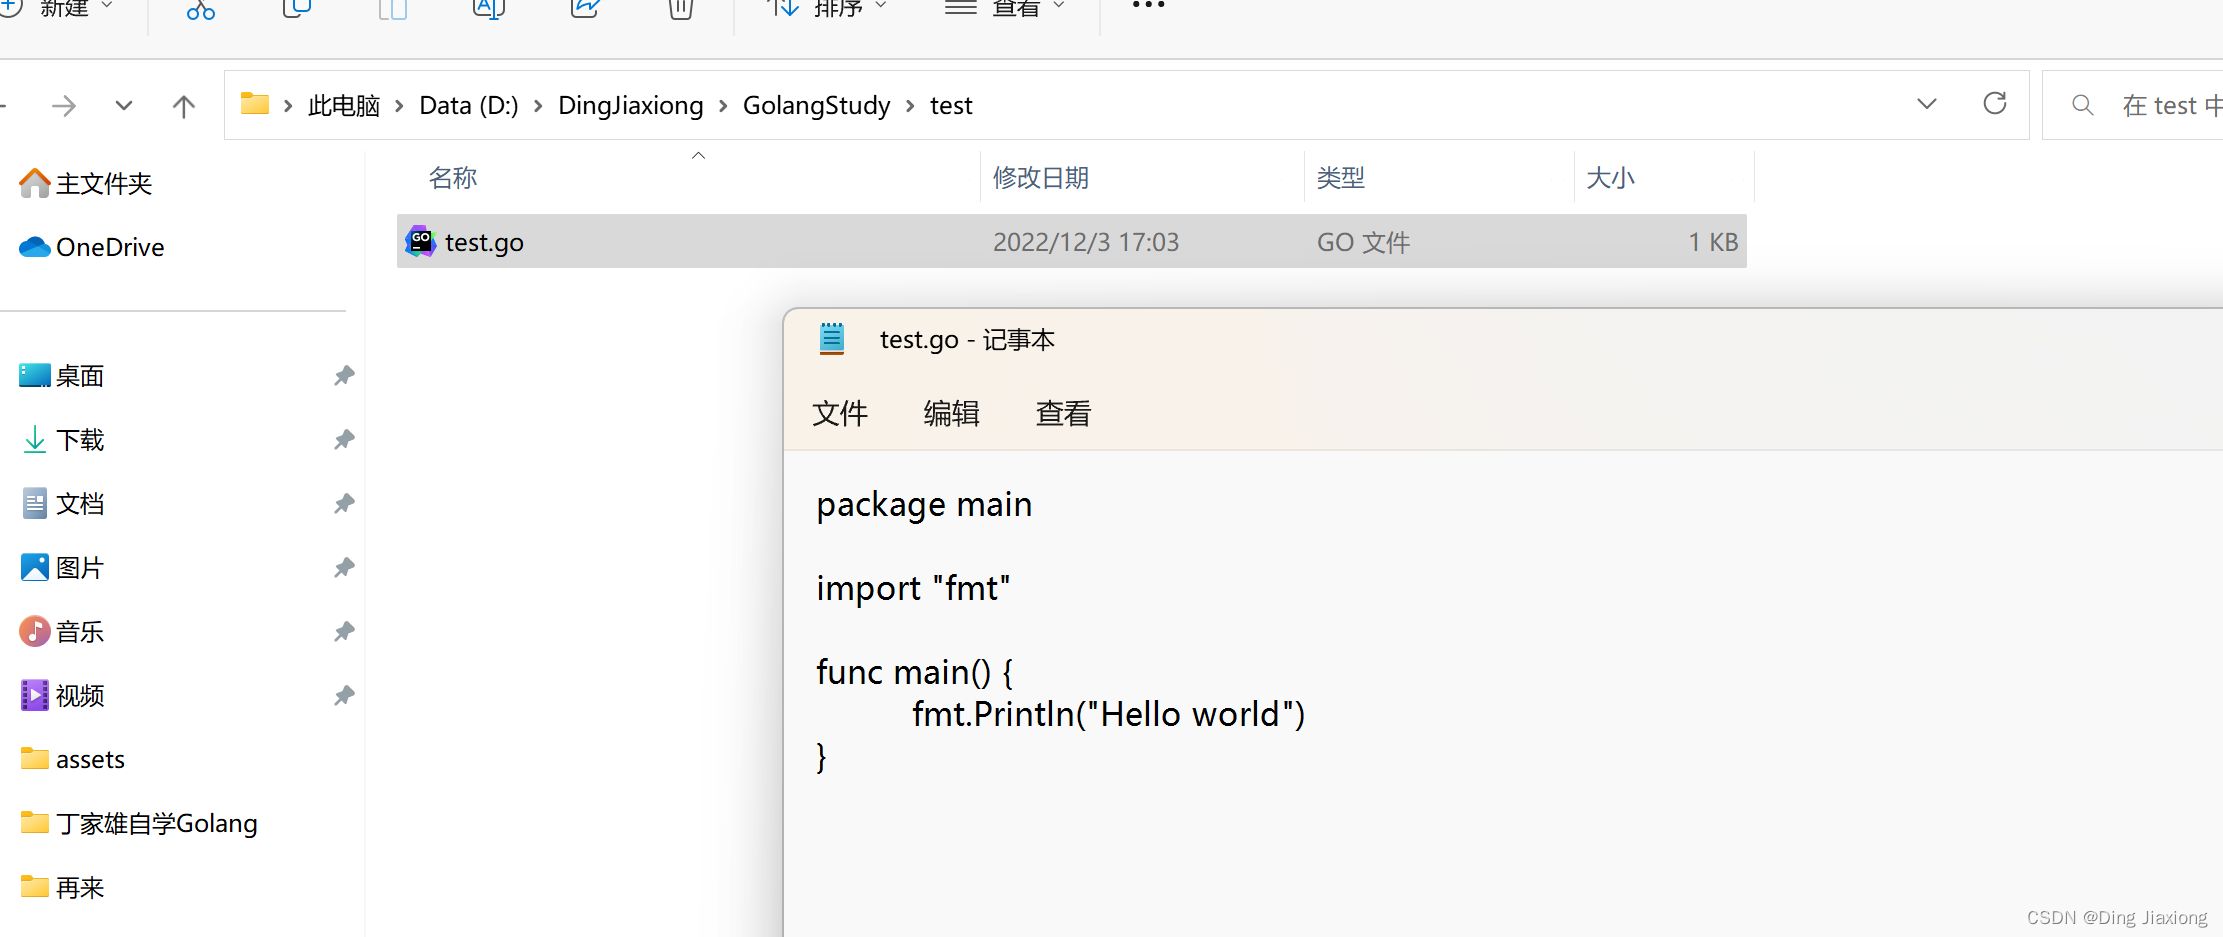Viewport: 2223px width, 937px height.
Task: Click the Copy icon in Explorer toolbar
Action: coord(297,8)
